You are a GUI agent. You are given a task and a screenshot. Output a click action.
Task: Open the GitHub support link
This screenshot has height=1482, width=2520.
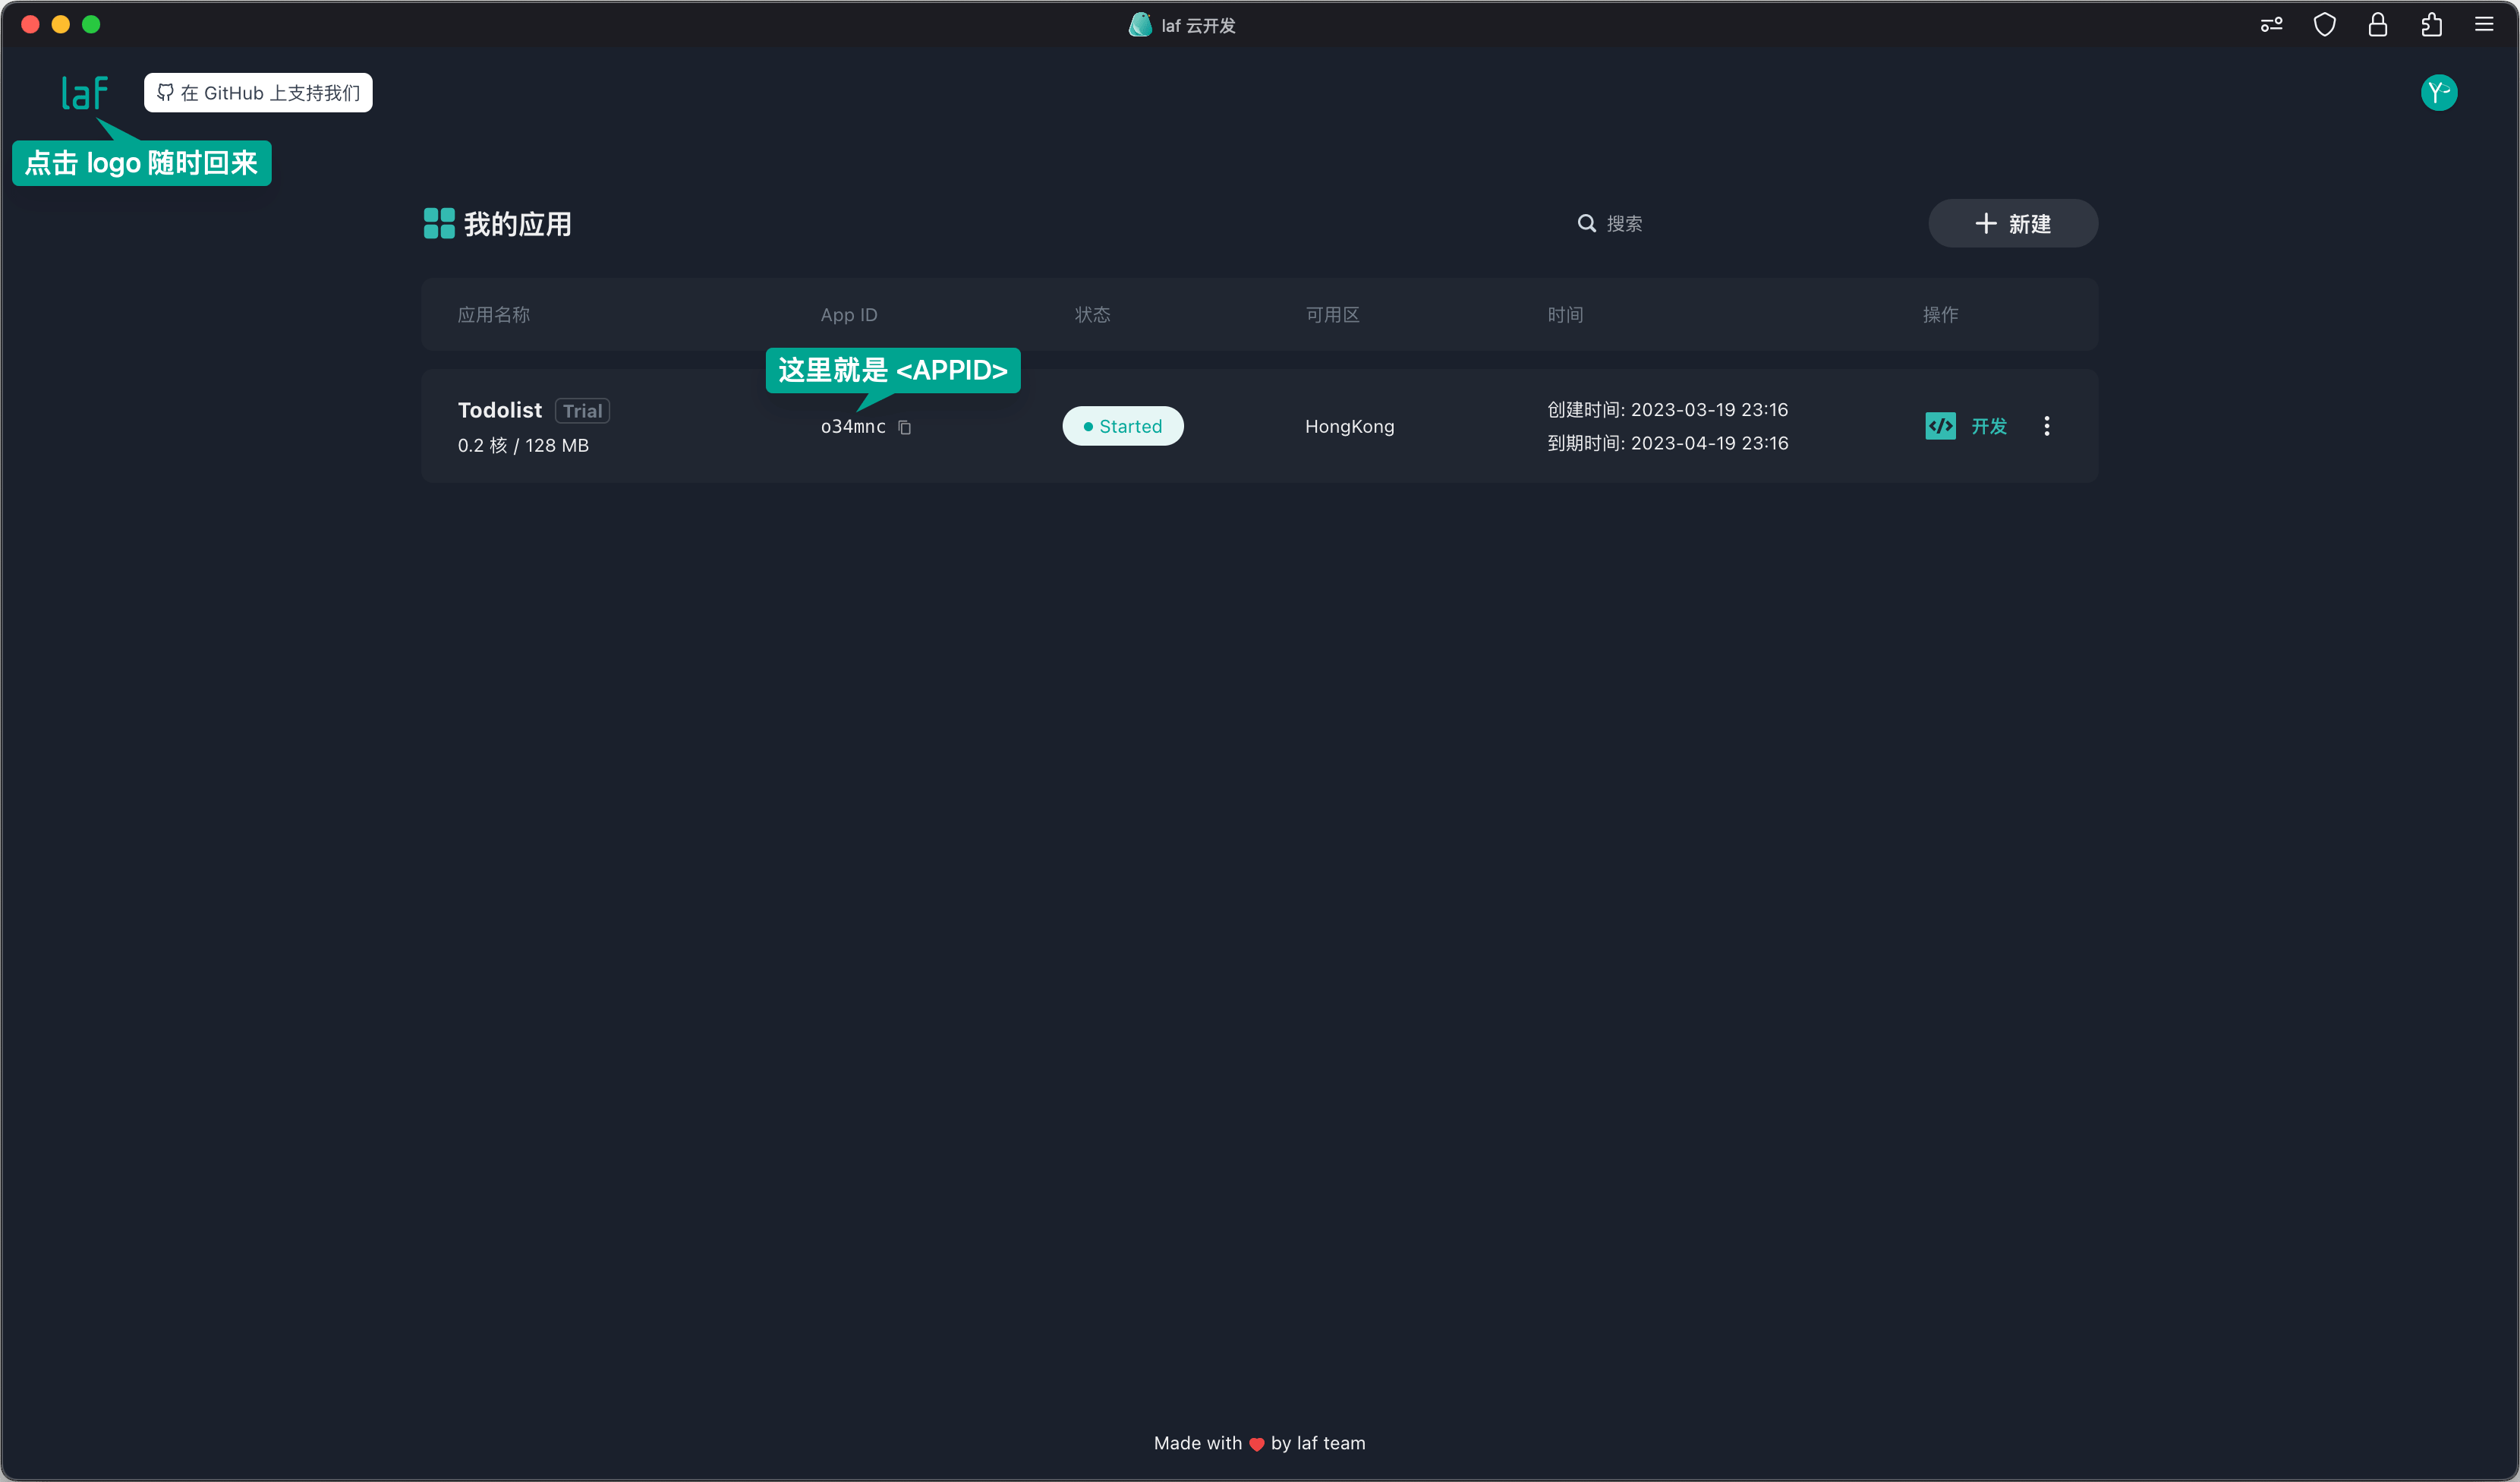(x=258, y=93)
